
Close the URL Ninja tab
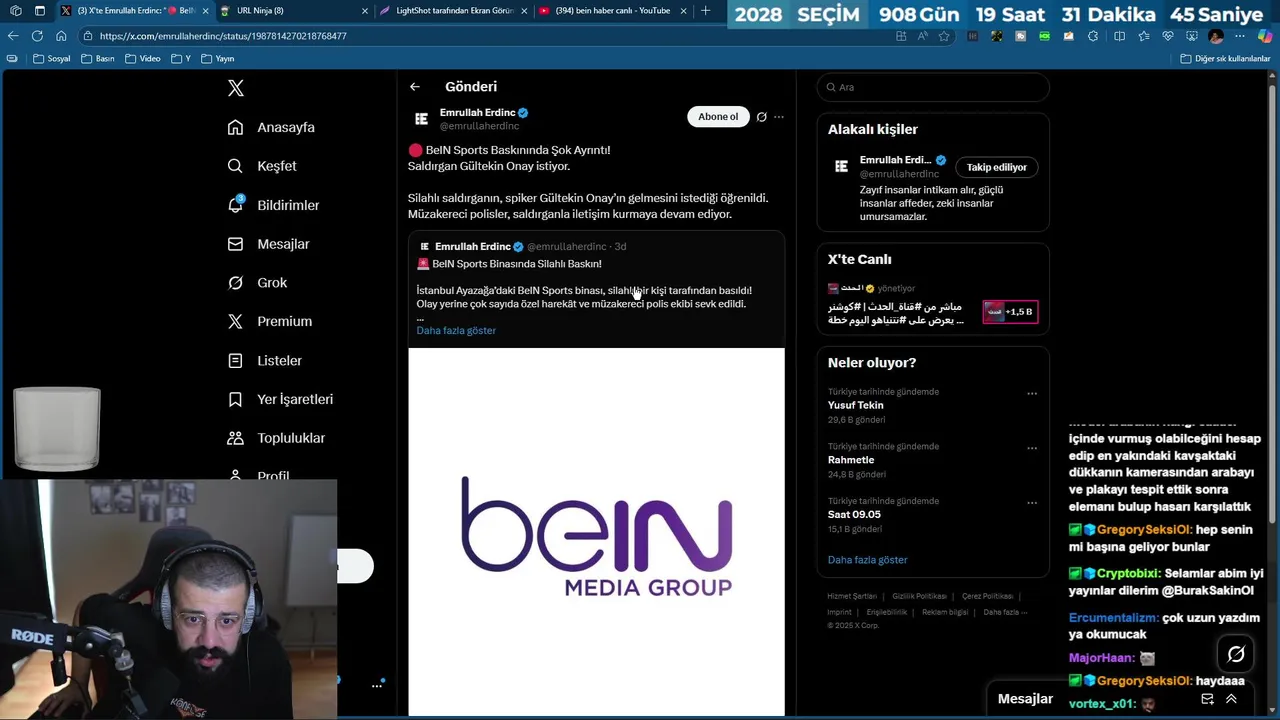(364, 11)
